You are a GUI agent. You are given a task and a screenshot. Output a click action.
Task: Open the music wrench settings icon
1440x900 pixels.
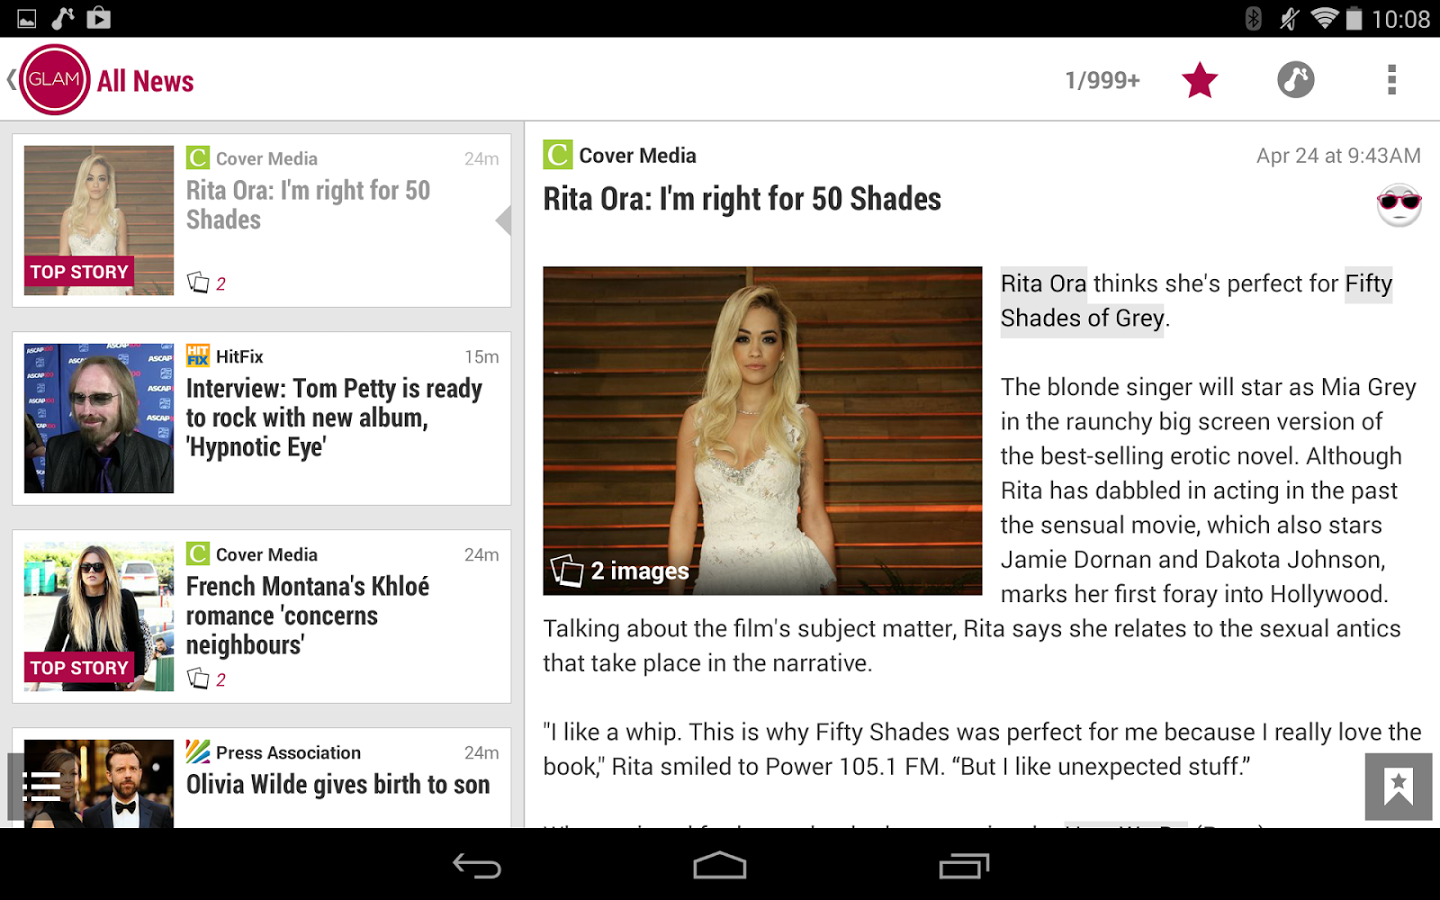point(1295,80)
